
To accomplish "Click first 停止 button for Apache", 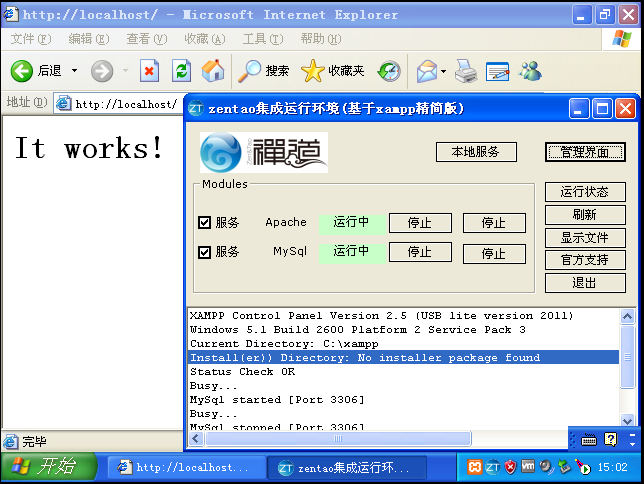I will (420, 223).
